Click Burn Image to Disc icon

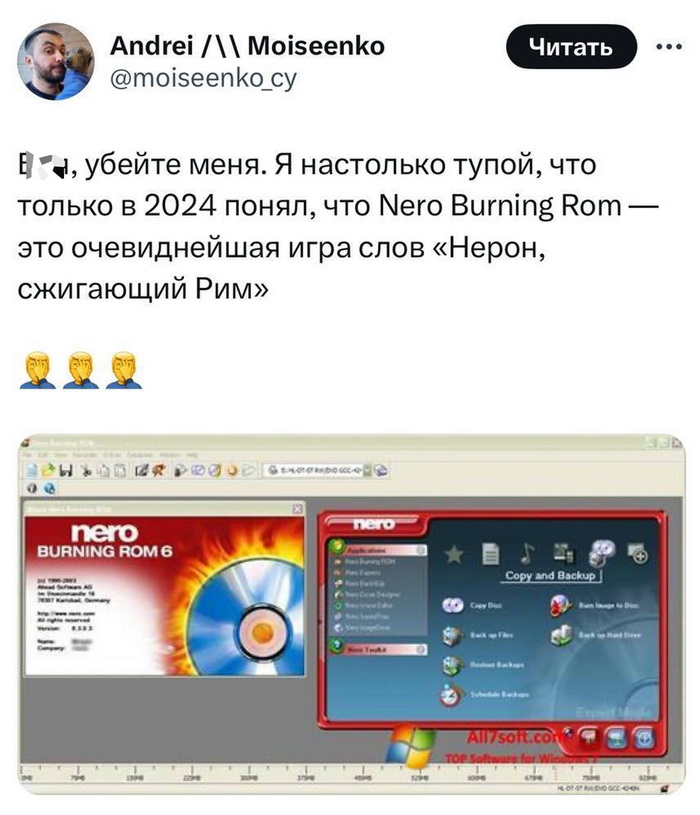tap(561, 606)
